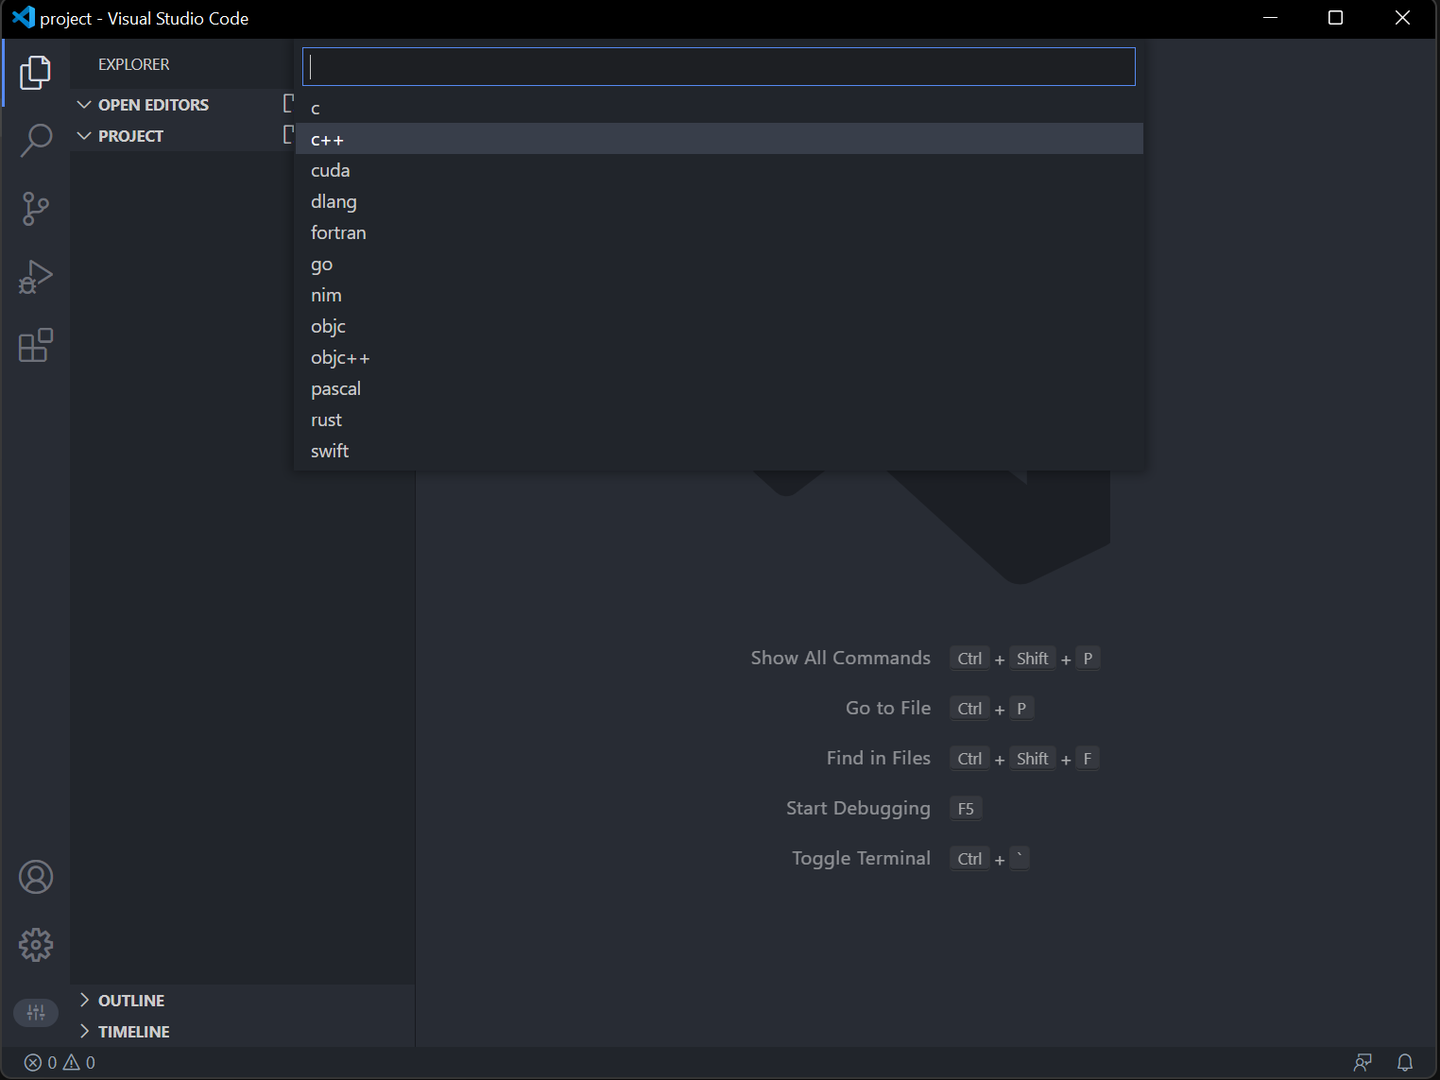Collapse the OPEN EDITORS section
The height and width of the screenshot is (1080, 1440).
[153, 104]
